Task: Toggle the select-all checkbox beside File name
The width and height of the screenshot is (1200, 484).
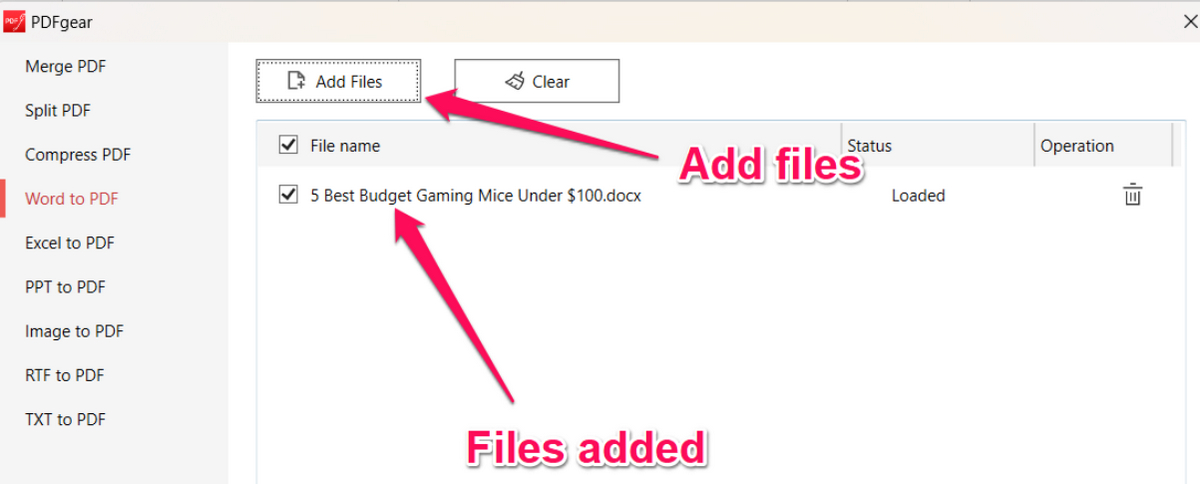Action: coord(288,145)
